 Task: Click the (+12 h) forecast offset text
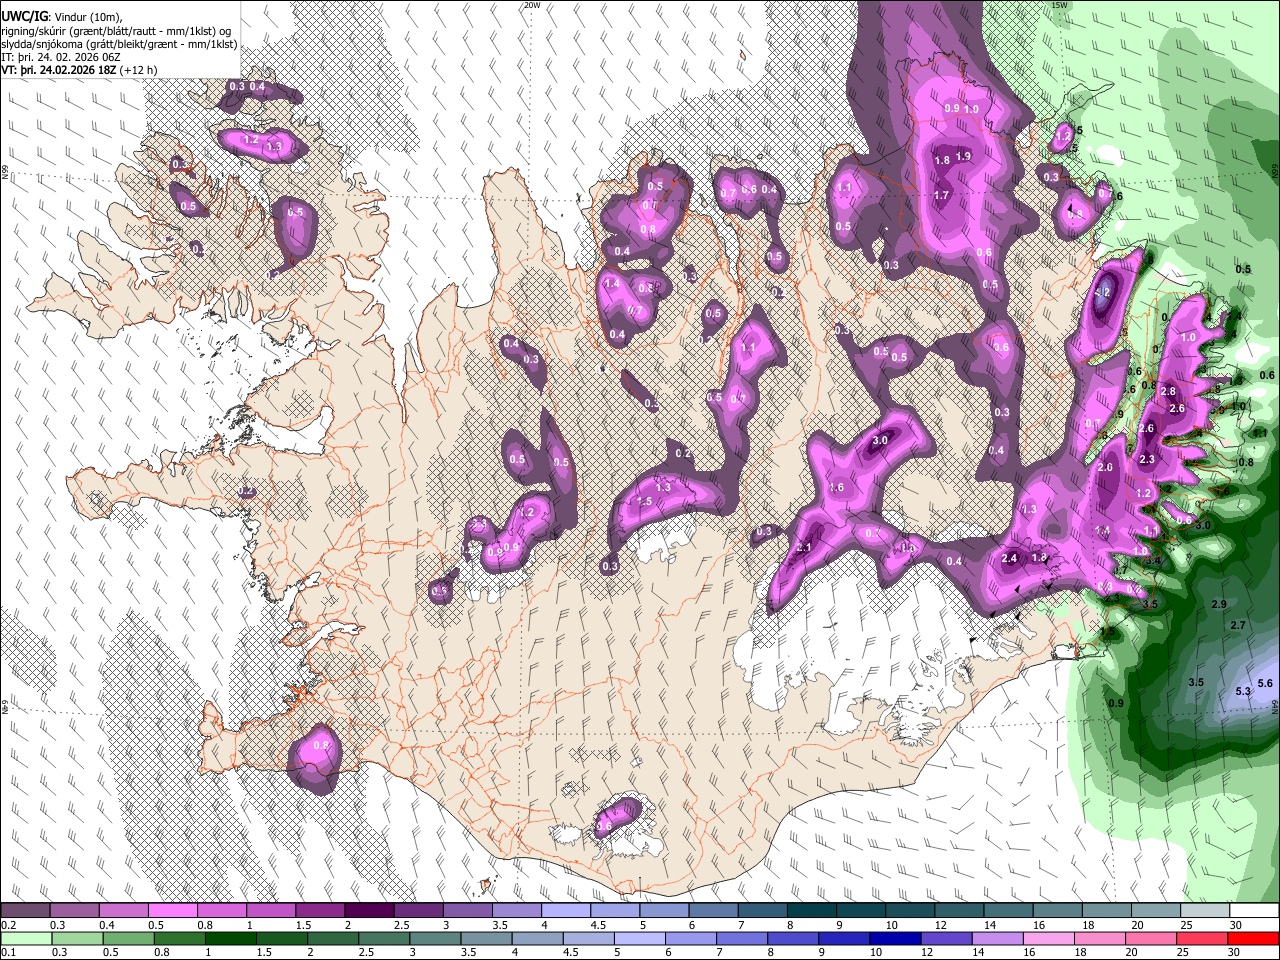[x=137, y=70]
